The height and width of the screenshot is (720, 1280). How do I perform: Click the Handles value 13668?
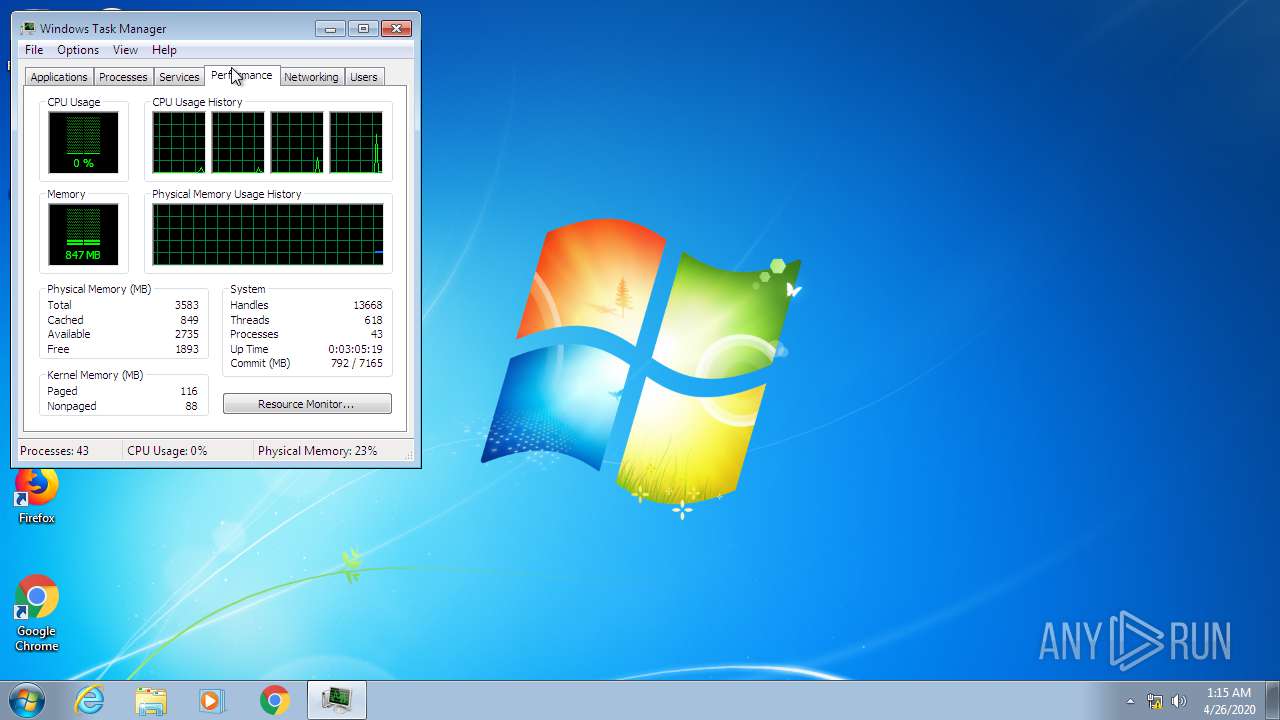[367, 305]
